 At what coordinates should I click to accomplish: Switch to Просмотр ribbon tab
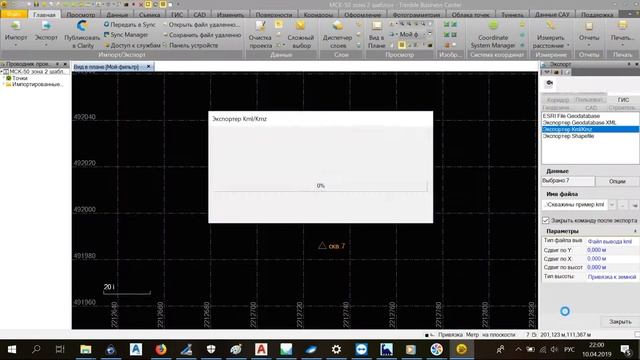pos(81,15)
